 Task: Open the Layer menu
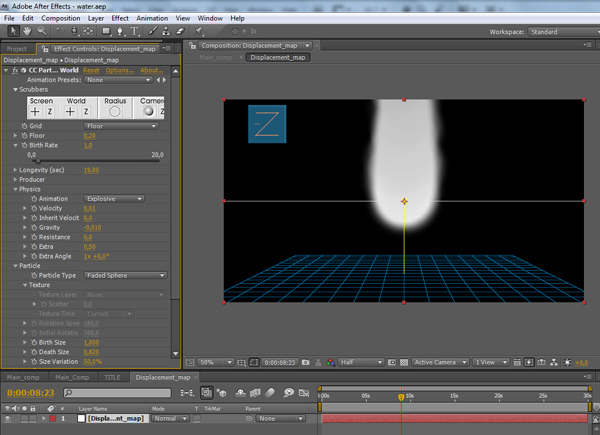[x=96, y=18]
